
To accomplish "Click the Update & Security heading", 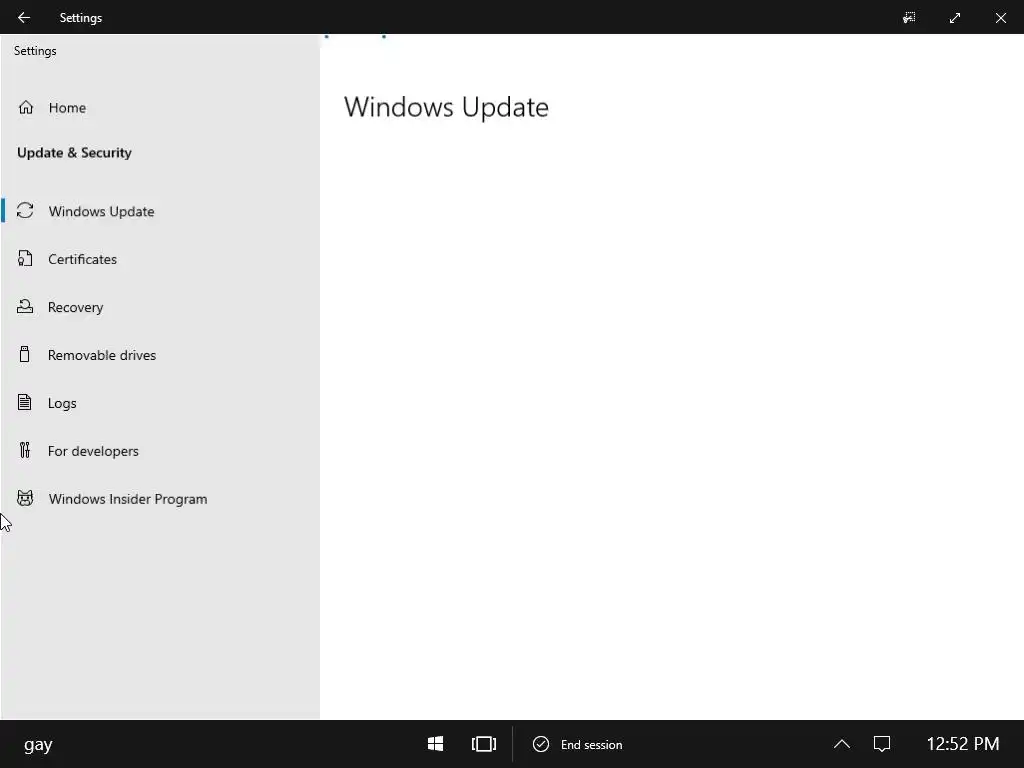I will [x=74, y=153].
